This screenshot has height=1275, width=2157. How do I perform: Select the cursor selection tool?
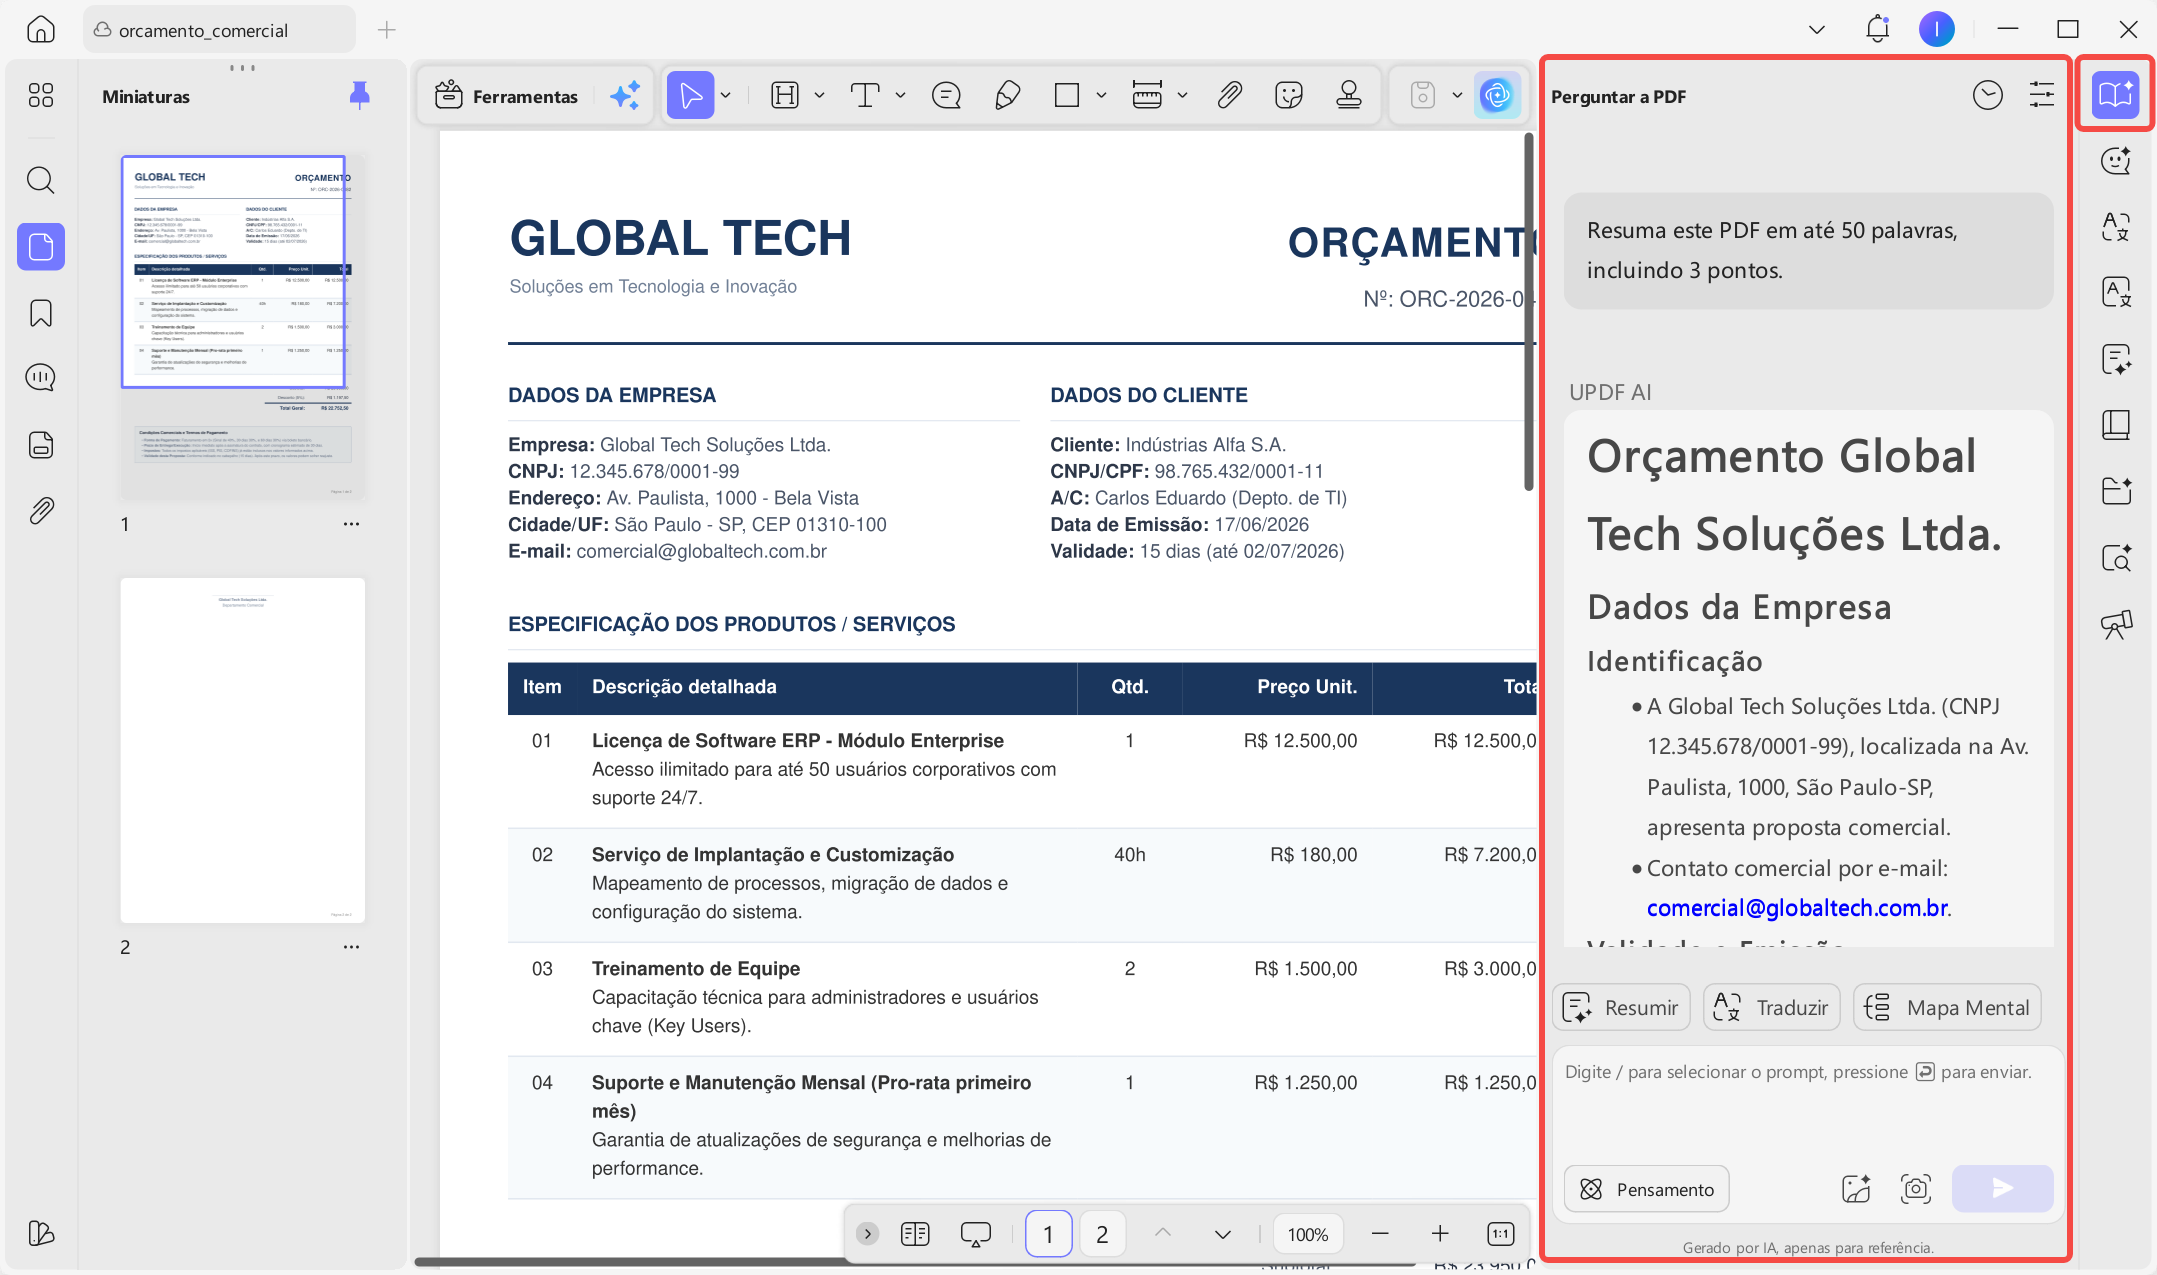click(690, 96)
